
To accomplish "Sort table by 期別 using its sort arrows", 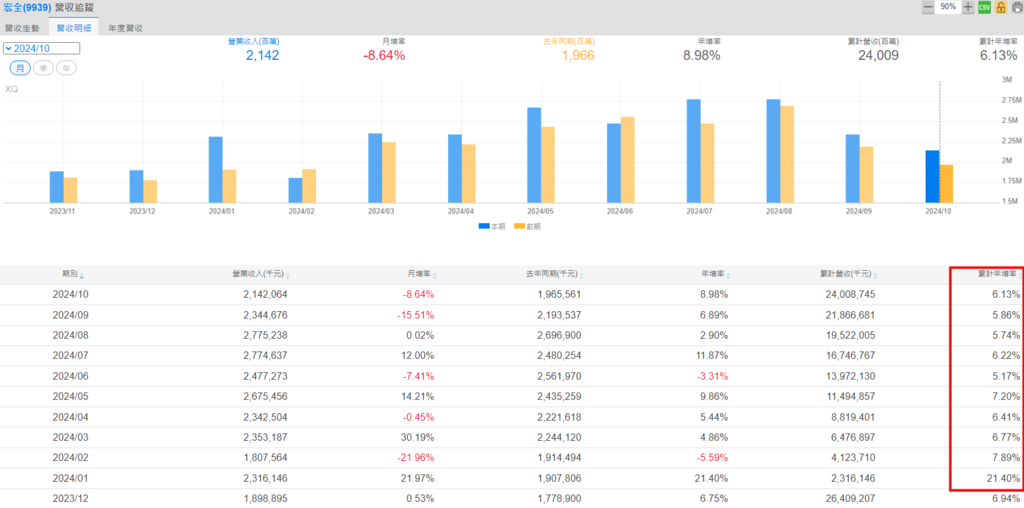I will point(82,276).
